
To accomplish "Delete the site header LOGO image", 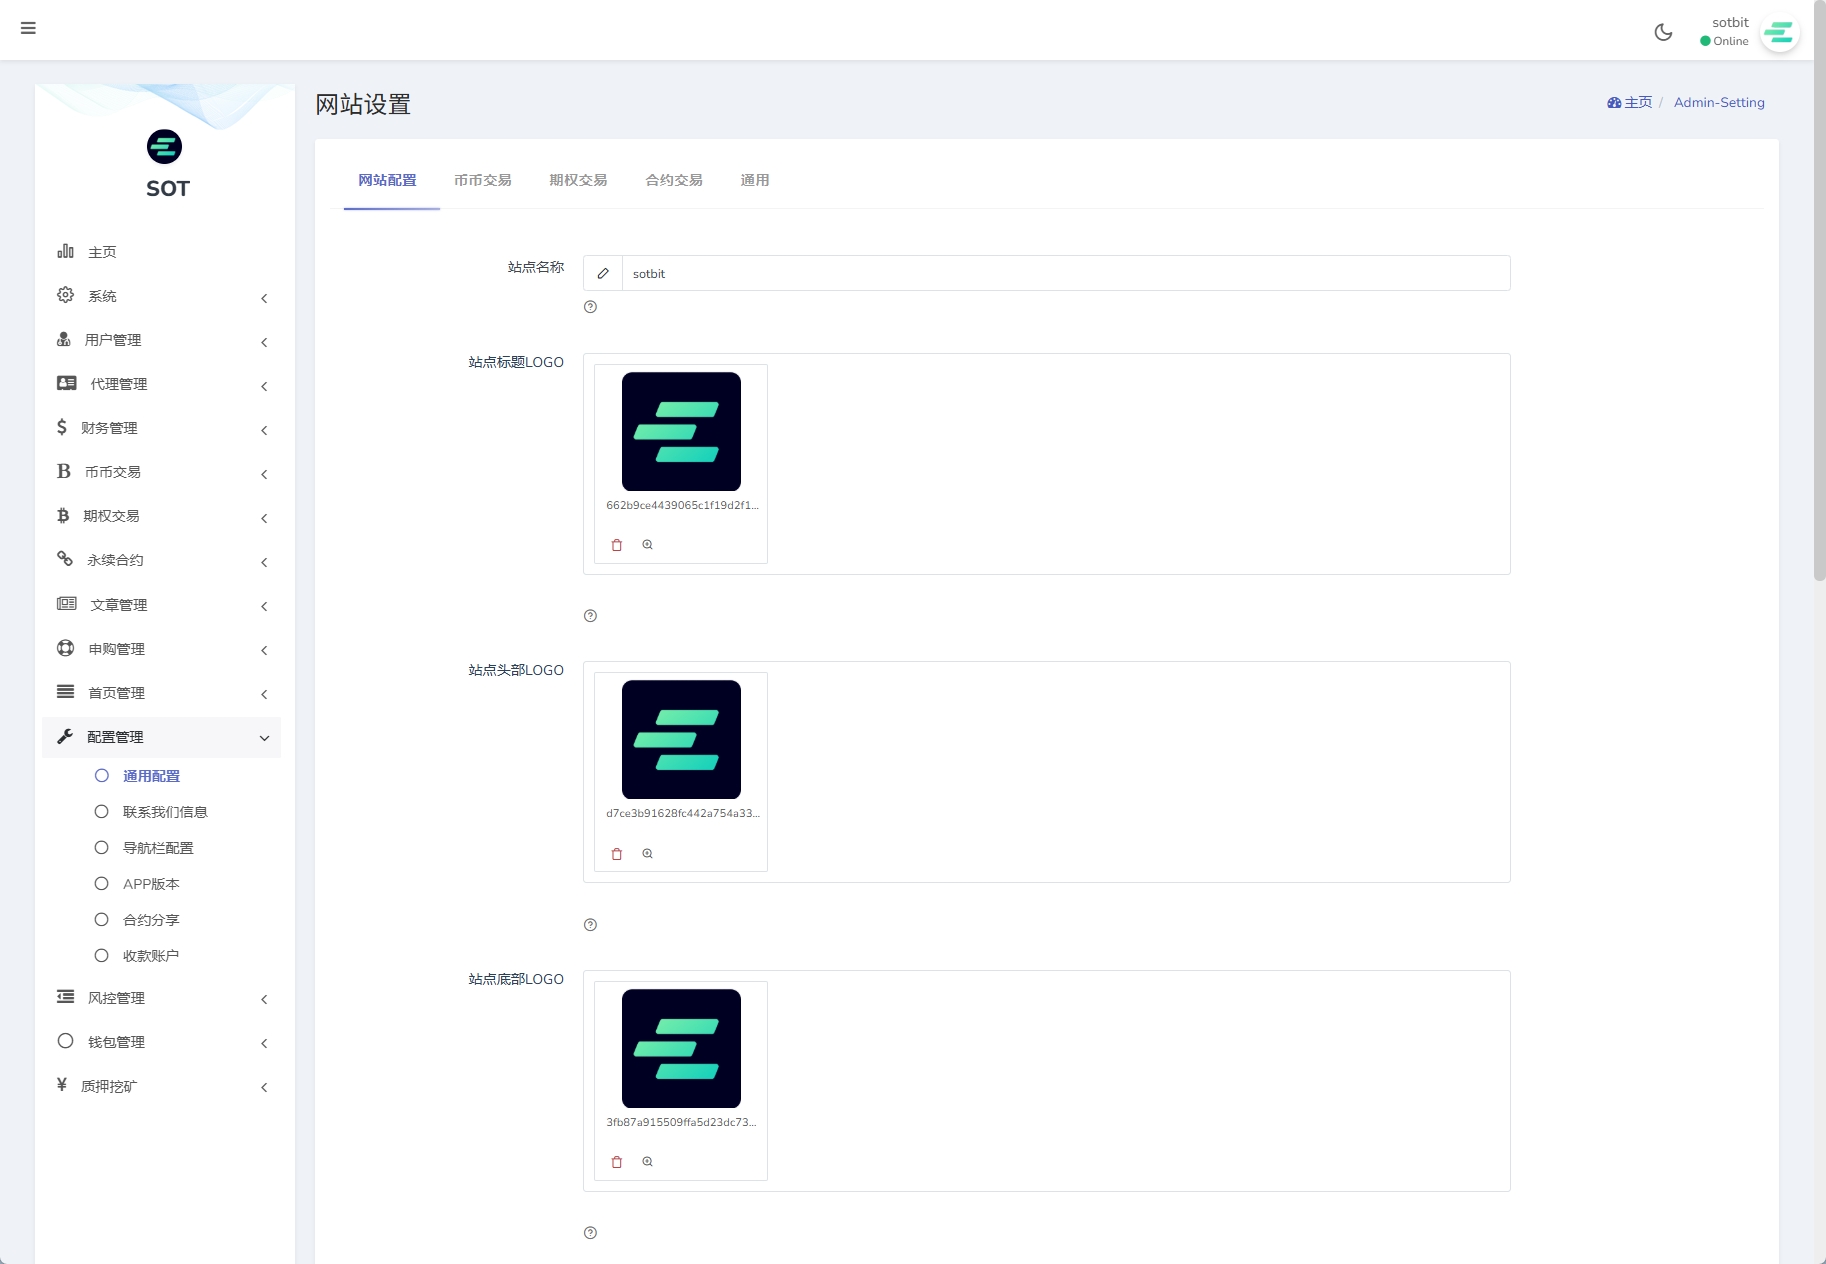I will click(x=617, y=854).
